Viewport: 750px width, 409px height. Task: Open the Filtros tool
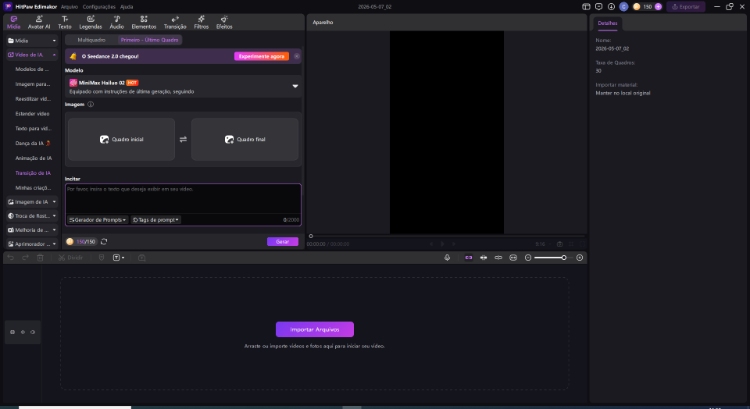pyautogui.click(x=201, y=22)
